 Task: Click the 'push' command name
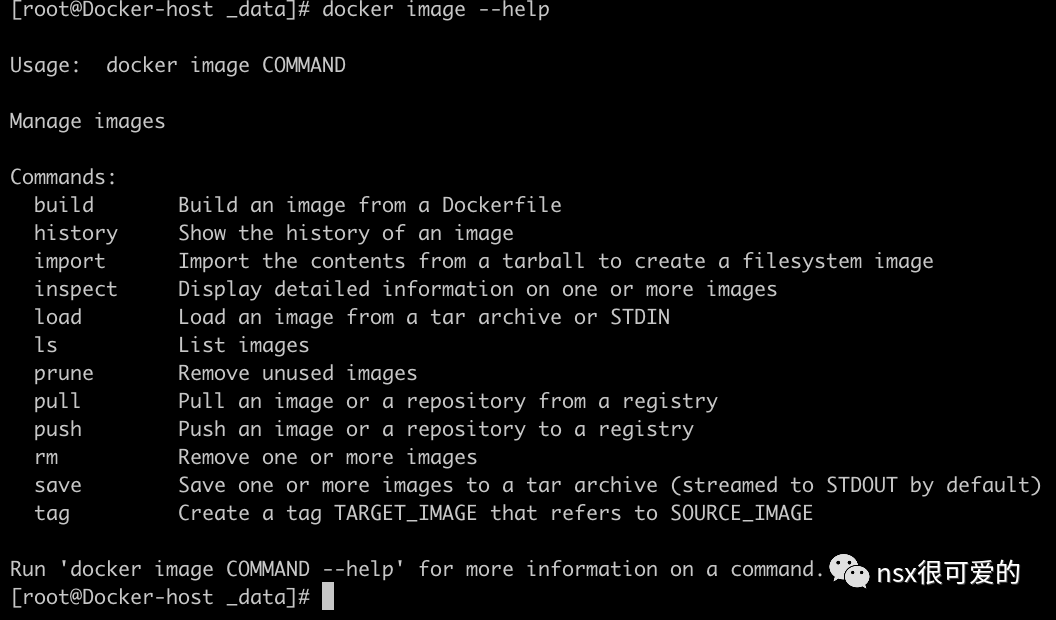coord(58,429)
